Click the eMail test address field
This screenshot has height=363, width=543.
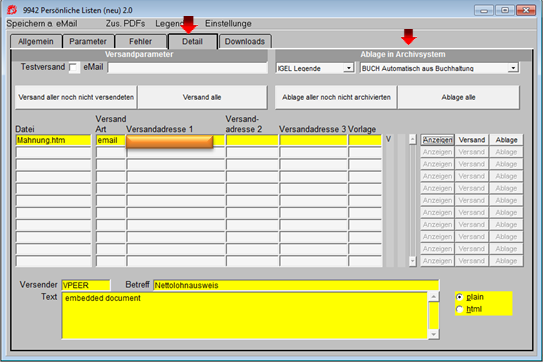click(188, 68)
